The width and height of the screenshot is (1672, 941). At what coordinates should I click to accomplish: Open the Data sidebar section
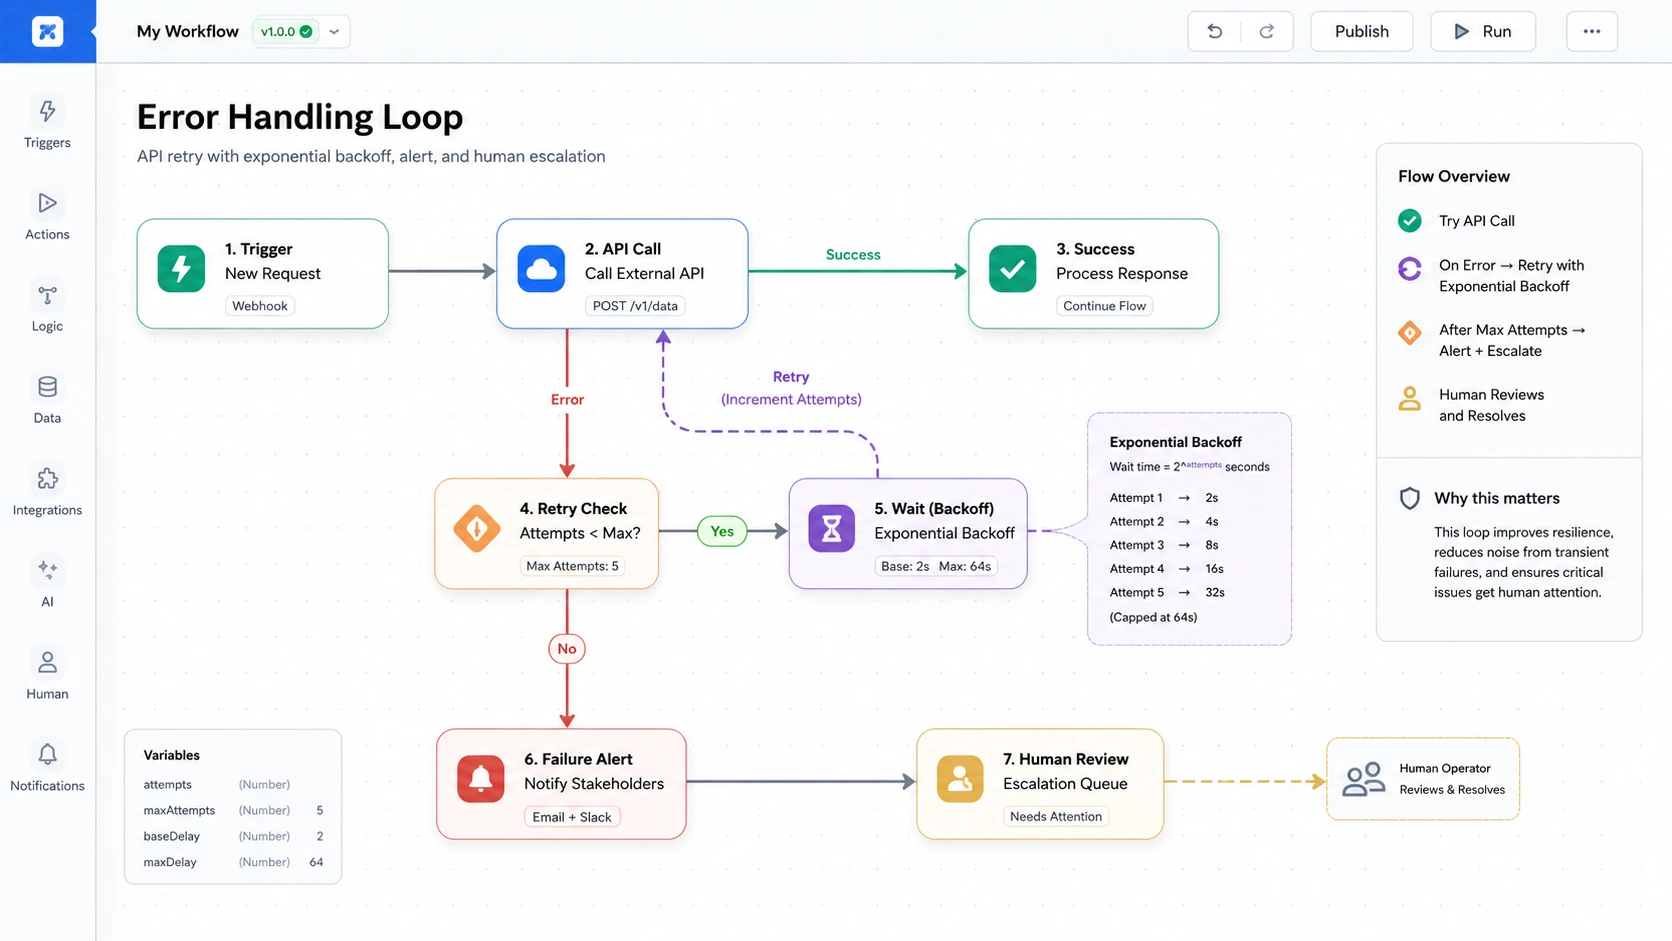47,399
